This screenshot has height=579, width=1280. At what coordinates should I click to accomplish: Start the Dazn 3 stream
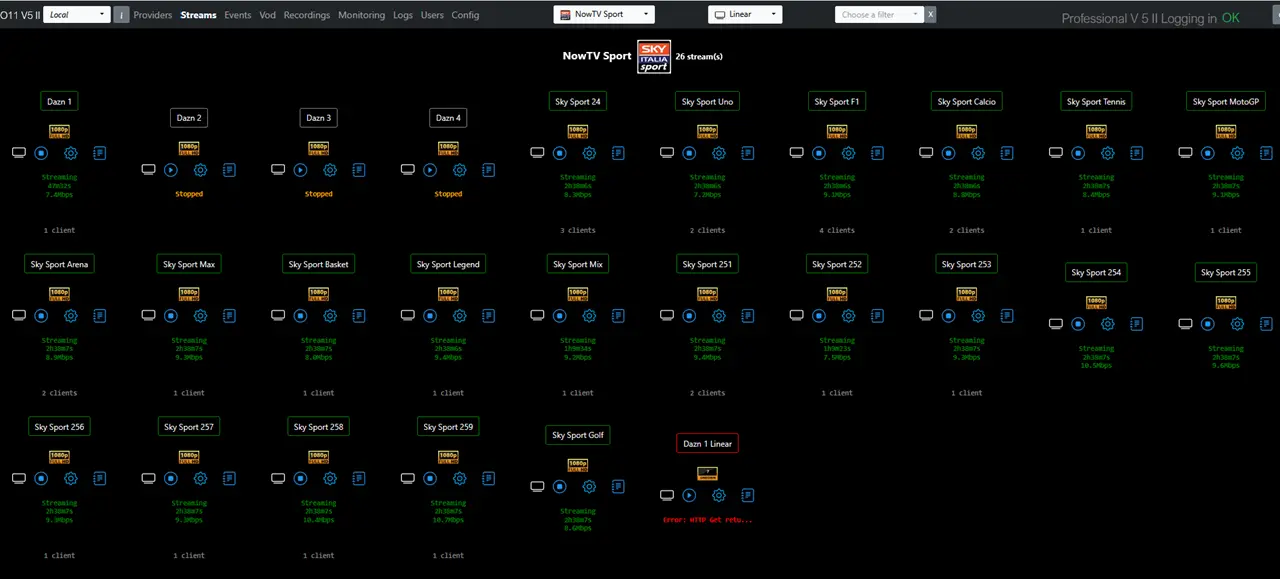click(x=300, y=170)
